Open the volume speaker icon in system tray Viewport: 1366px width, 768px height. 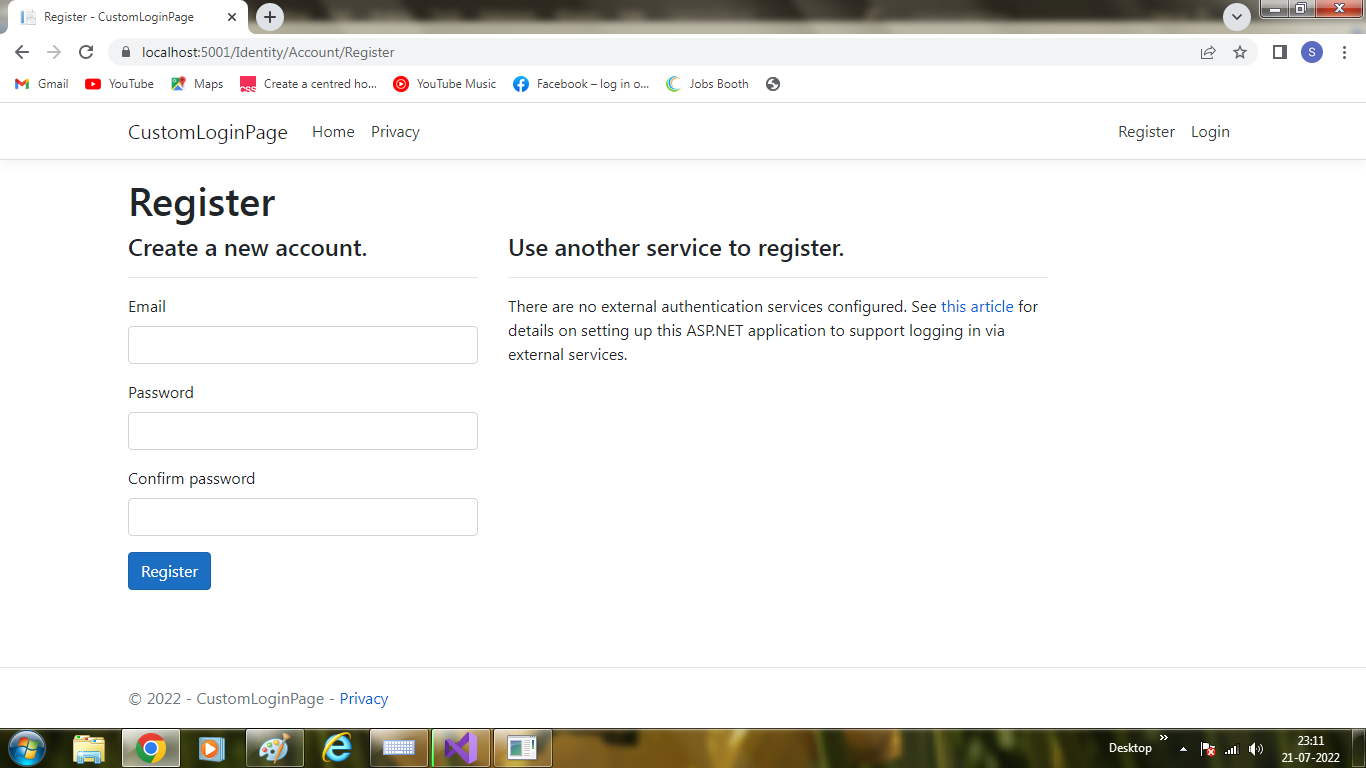1256,747
